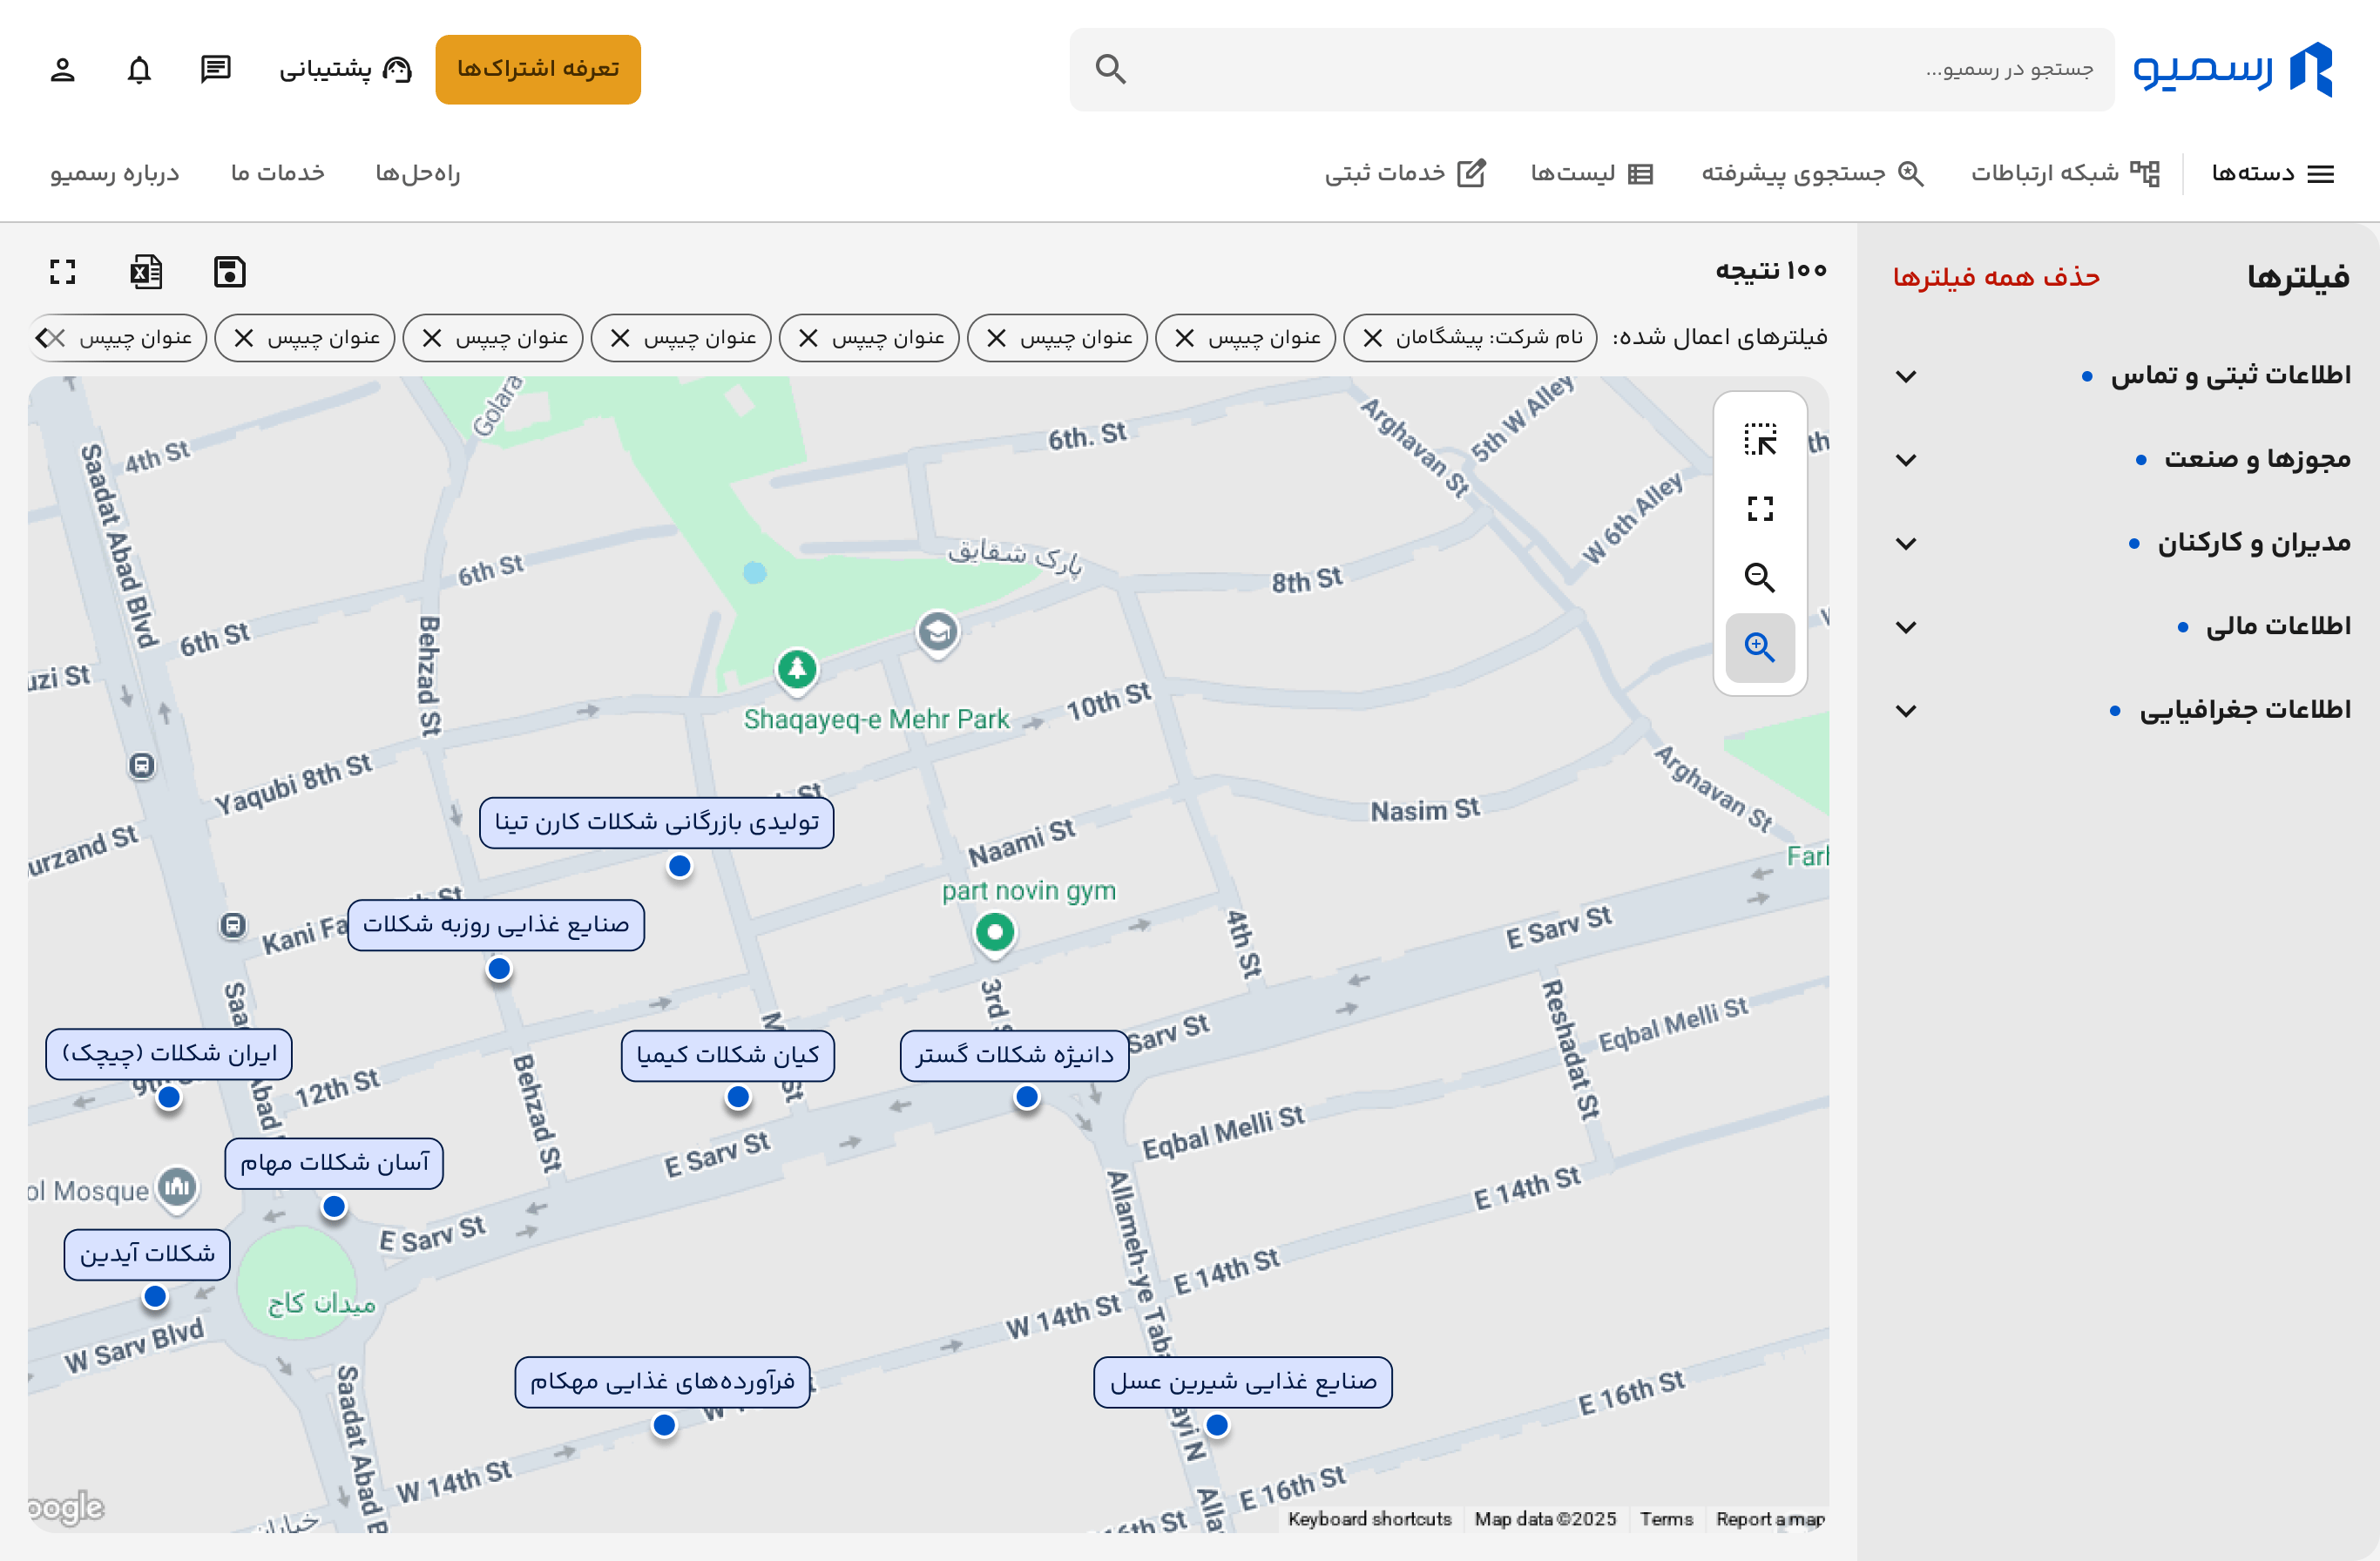Image resolution: width=2380 pixels, height=1561 pixels.
Task: Zoom out on the map
Action: [1760, 577]
